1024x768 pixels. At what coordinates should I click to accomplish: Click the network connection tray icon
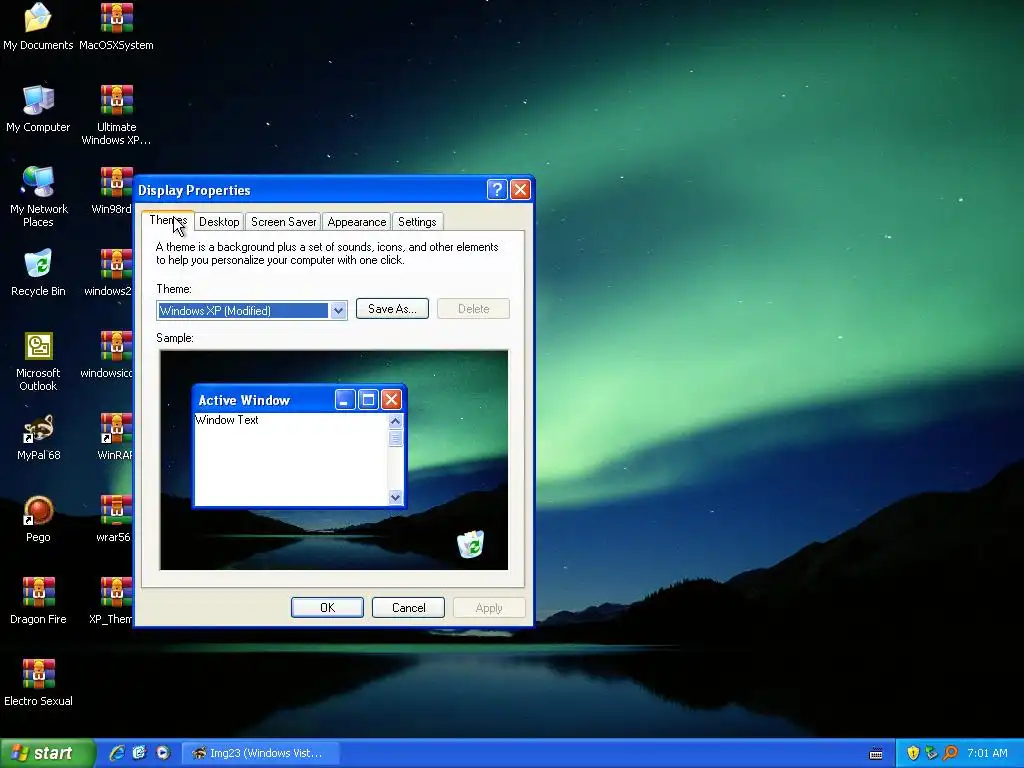click(931, 753)
